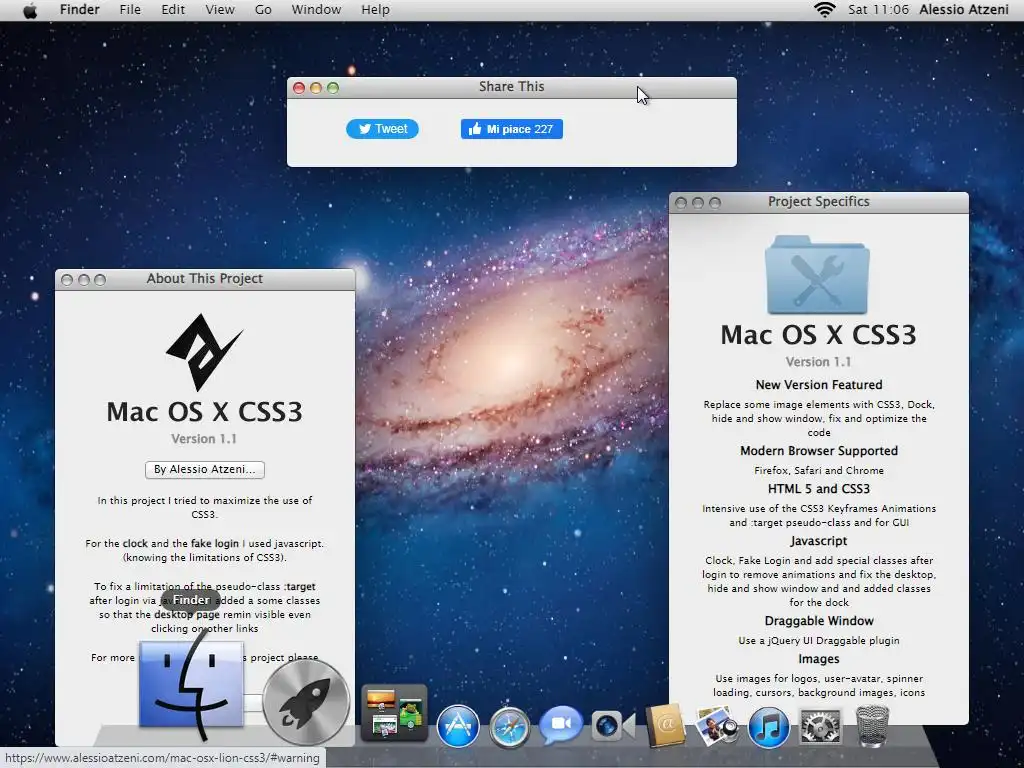The width and height of the screenshot is (1024, 768).
Task: Click Version 1.1 in About This Project
Action: [x=204, y=439]
